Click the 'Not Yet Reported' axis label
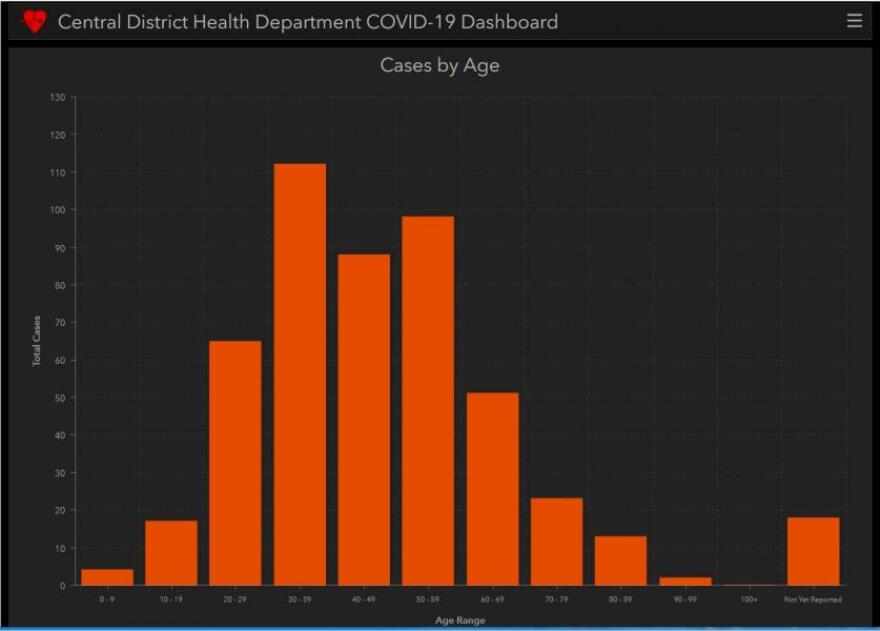 (813, 600)
